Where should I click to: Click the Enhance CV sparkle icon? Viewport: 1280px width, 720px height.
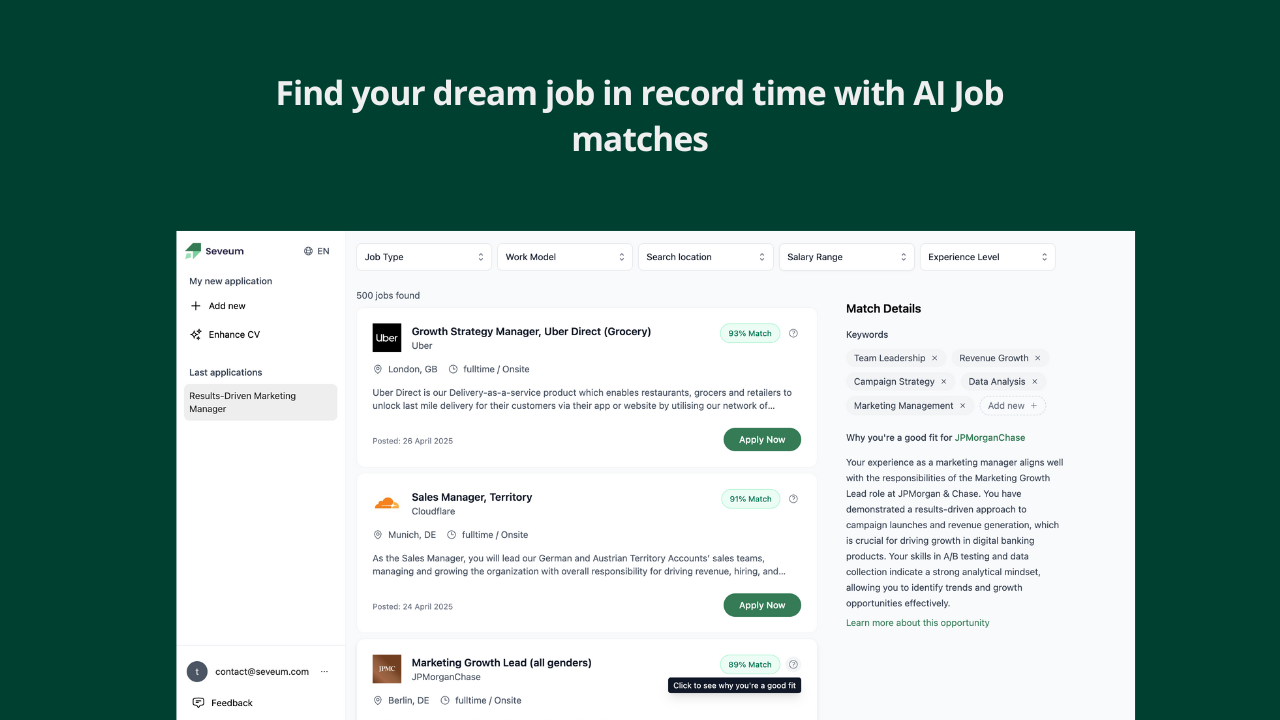[196, 335]
